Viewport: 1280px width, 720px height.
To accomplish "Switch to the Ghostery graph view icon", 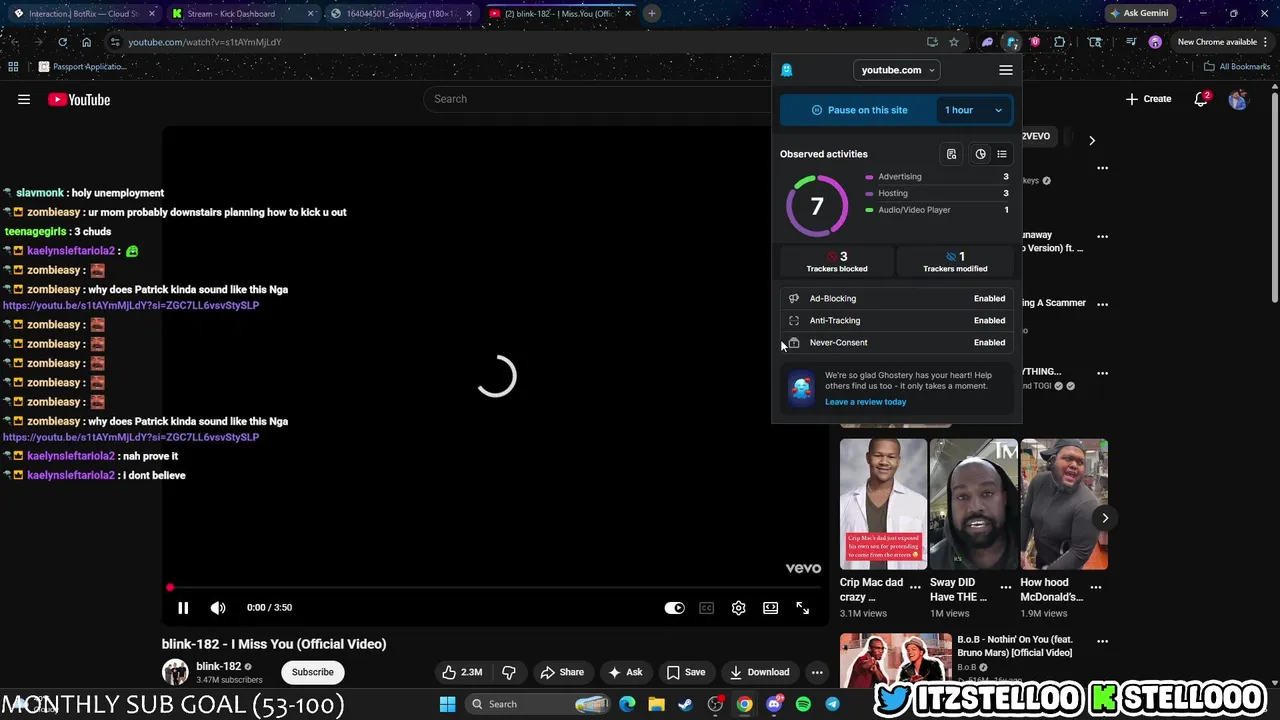I will point(980,154).
